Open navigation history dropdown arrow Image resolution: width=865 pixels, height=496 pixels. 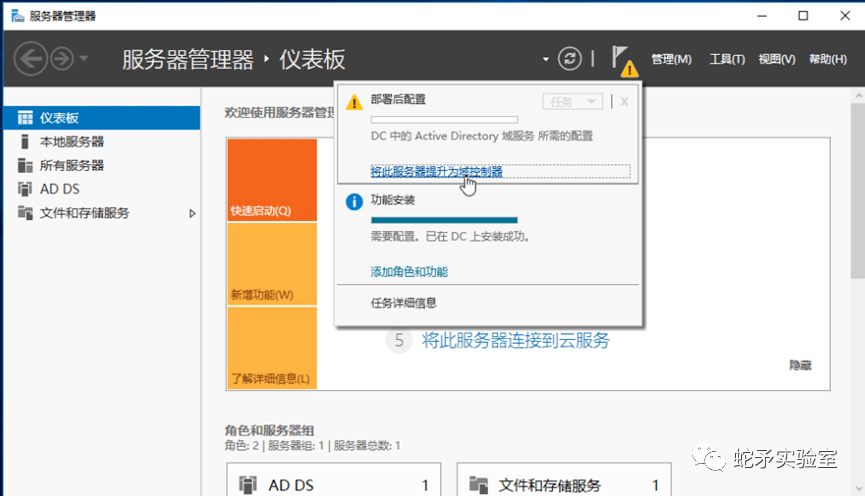pos(84,59)
